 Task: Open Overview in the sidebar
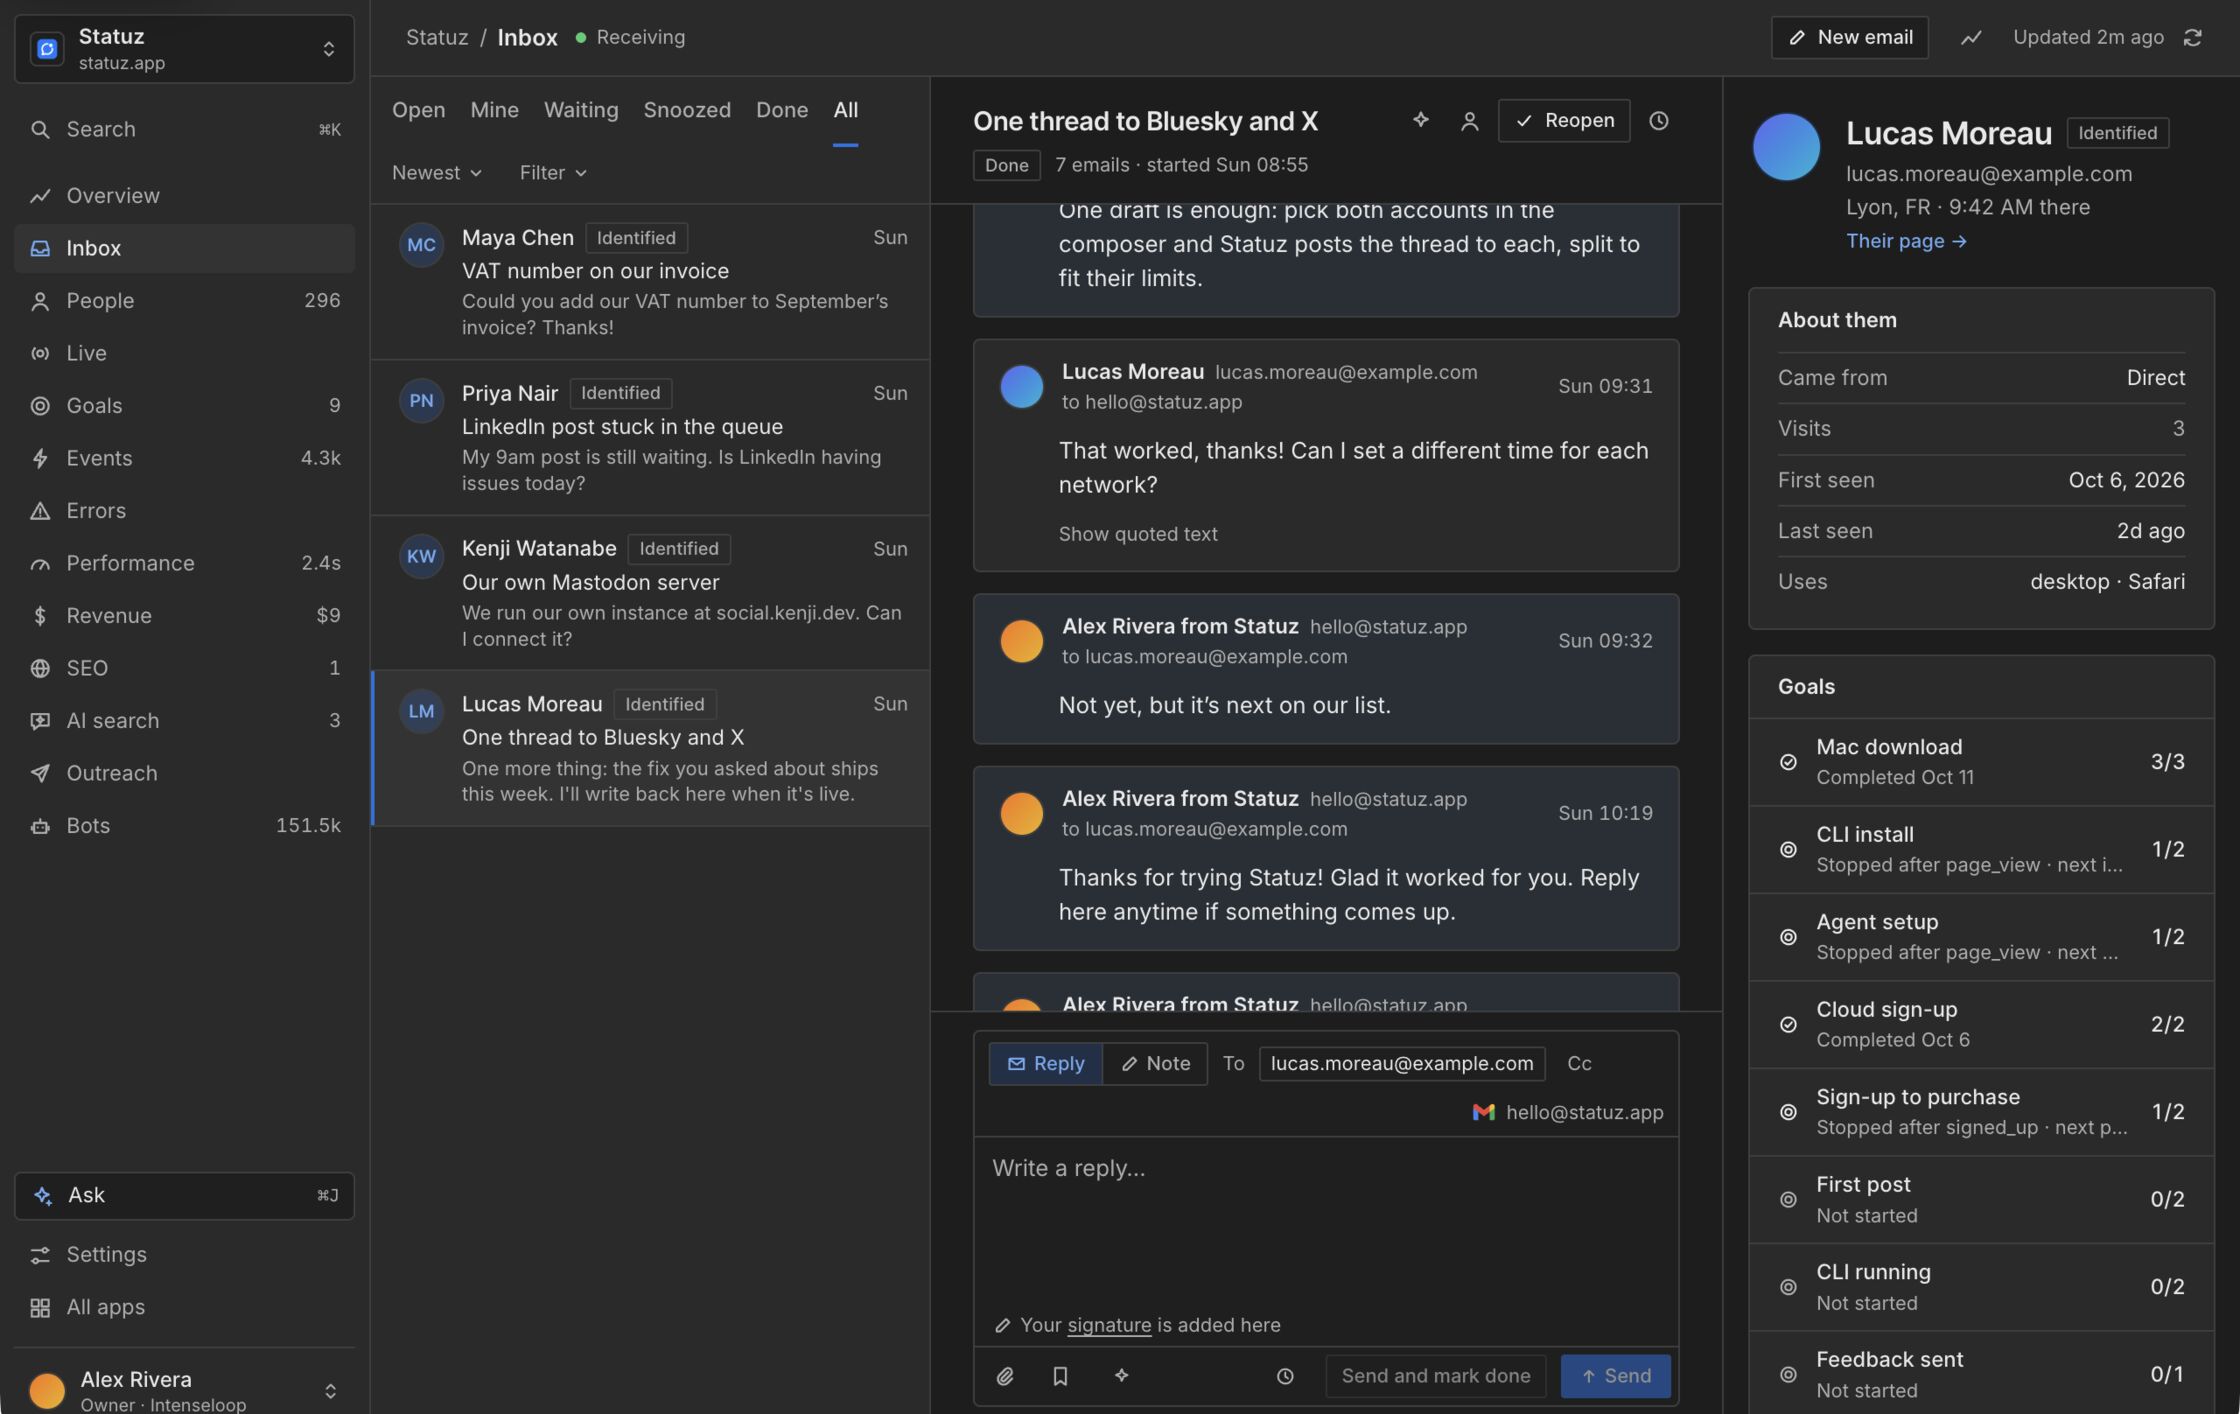(x=185, y=196)
